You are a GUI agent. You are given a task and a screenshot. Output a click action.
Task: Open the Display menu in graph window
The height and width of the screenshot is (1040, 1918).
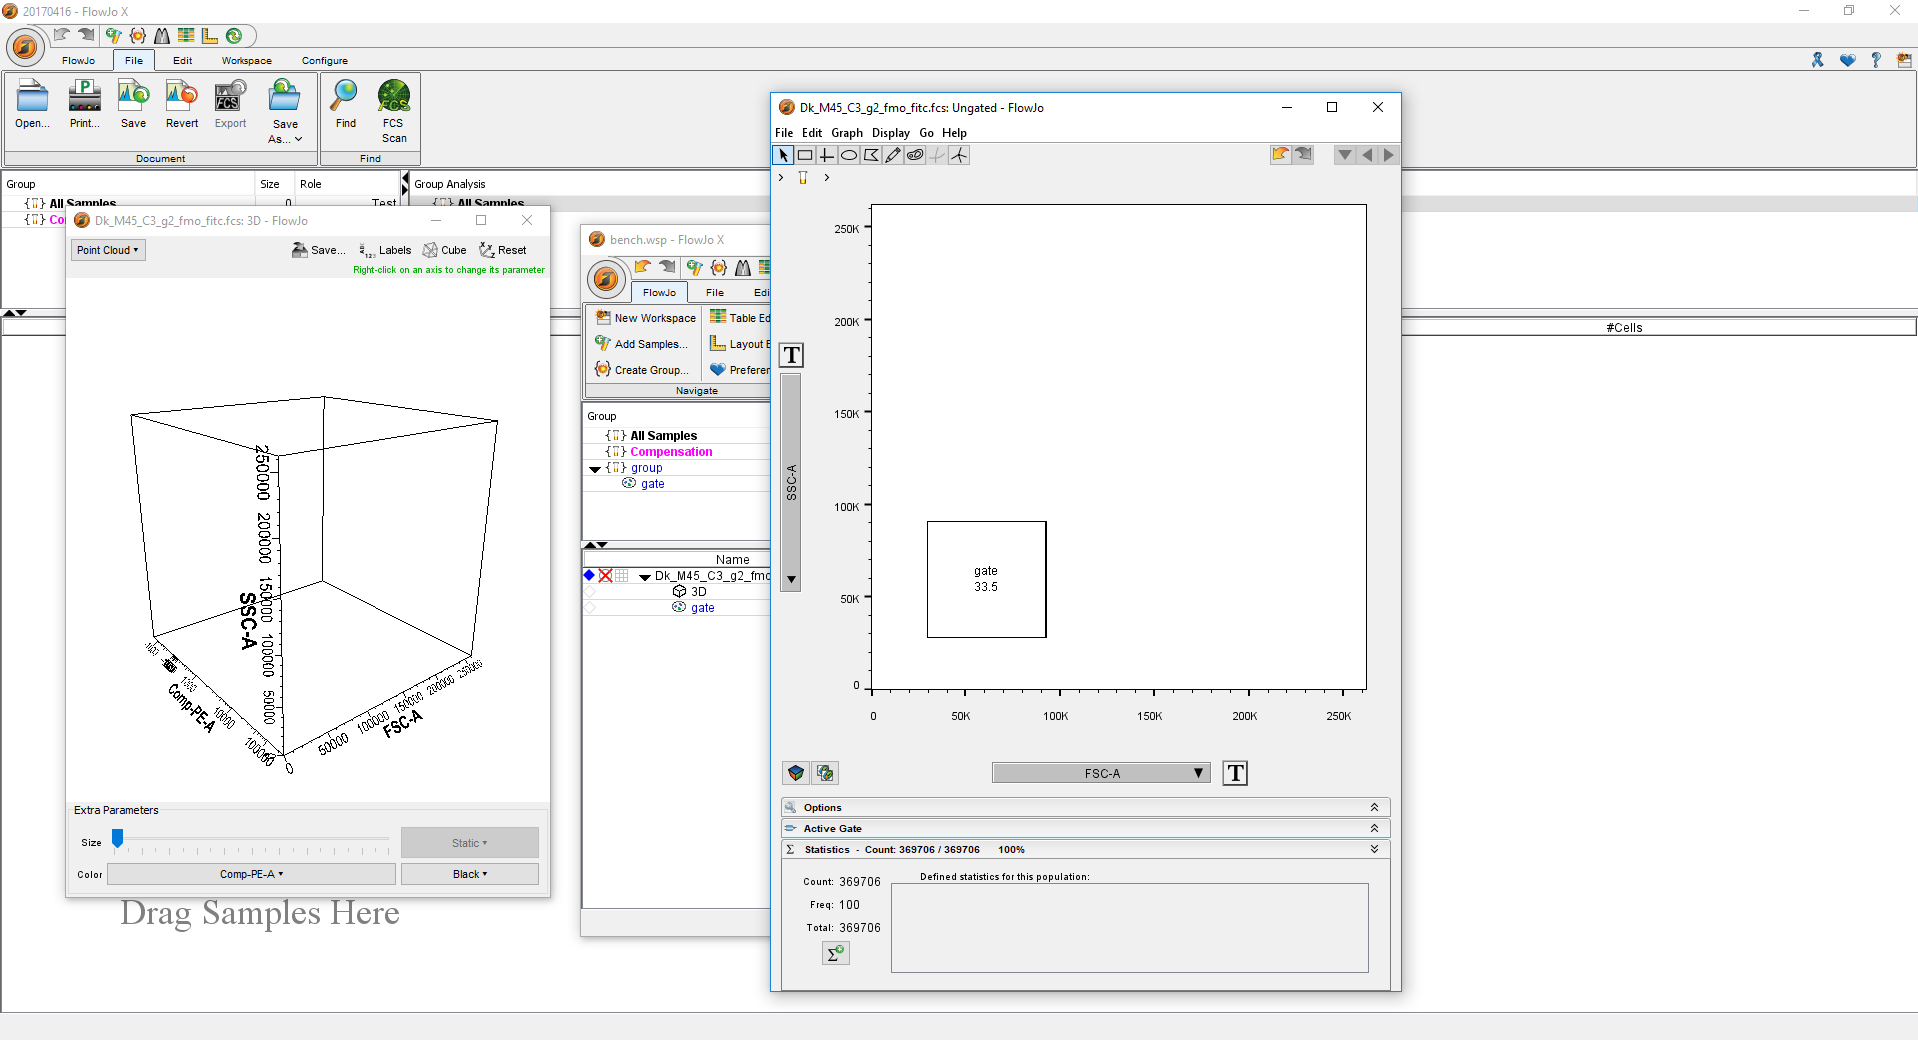pos(890,133)
